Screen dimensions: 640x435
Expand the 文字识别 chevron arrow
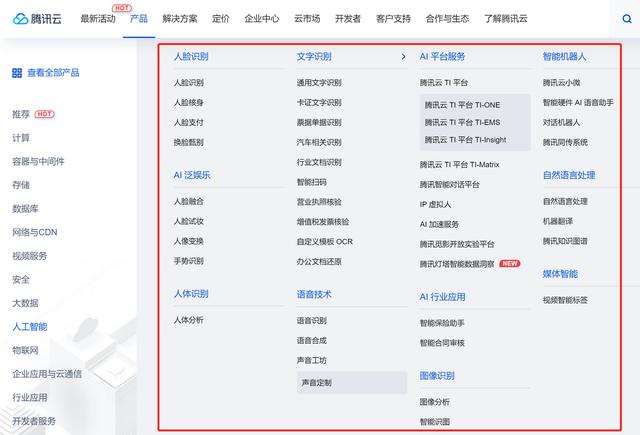pos(403,56)
